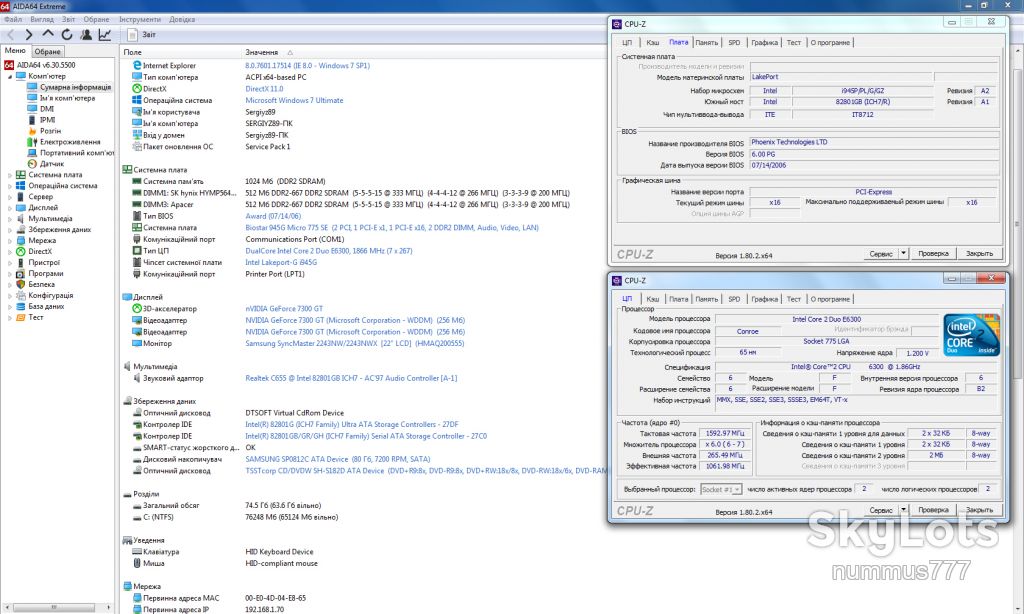Open Сервис dropdown arrow in upper CPU-Z
Image resolution: width=1024 pixels, height=614 pixels.
(x=903, y=253)
